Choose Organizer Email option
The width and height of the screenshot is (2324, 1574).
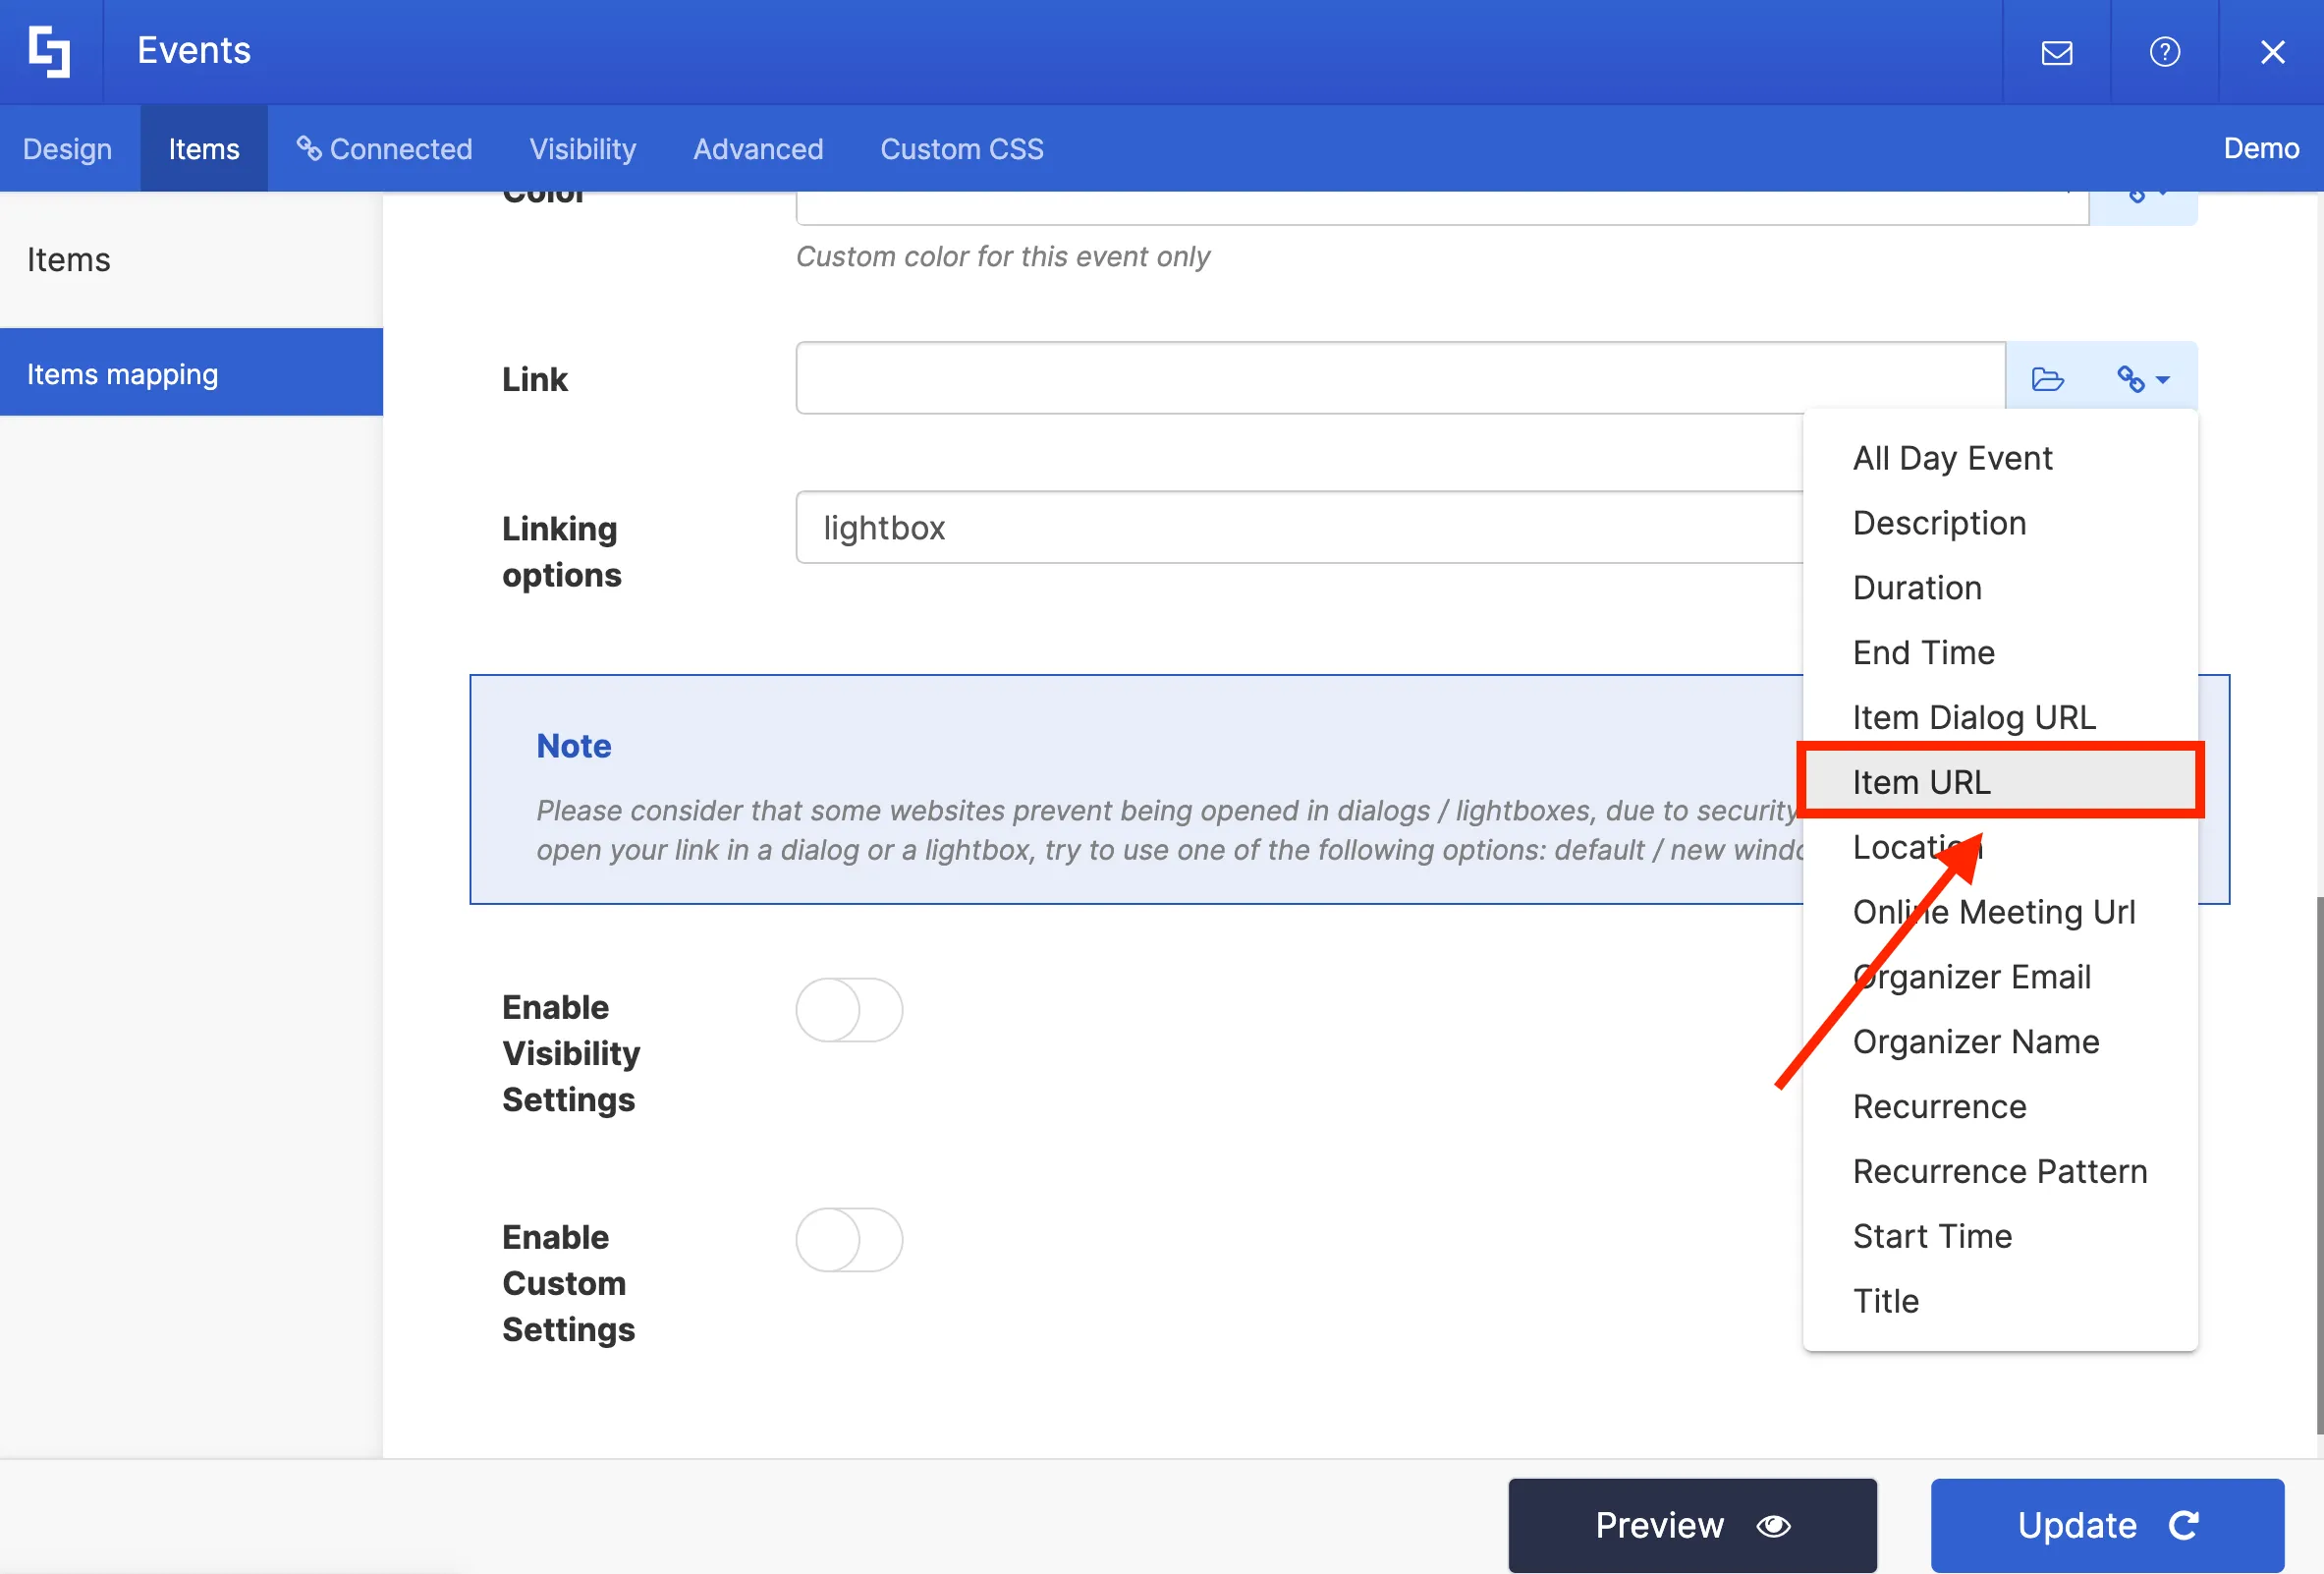(2000, 977)
